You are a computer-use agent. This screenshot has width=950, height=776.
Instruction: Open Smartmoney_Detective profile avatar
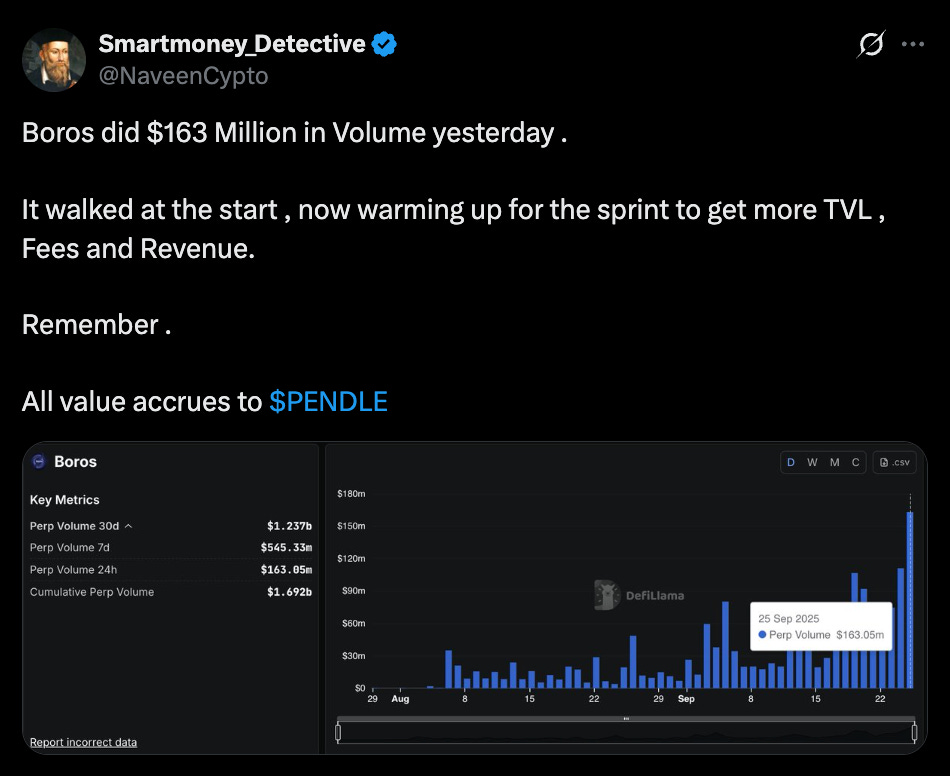pos(54,60)
